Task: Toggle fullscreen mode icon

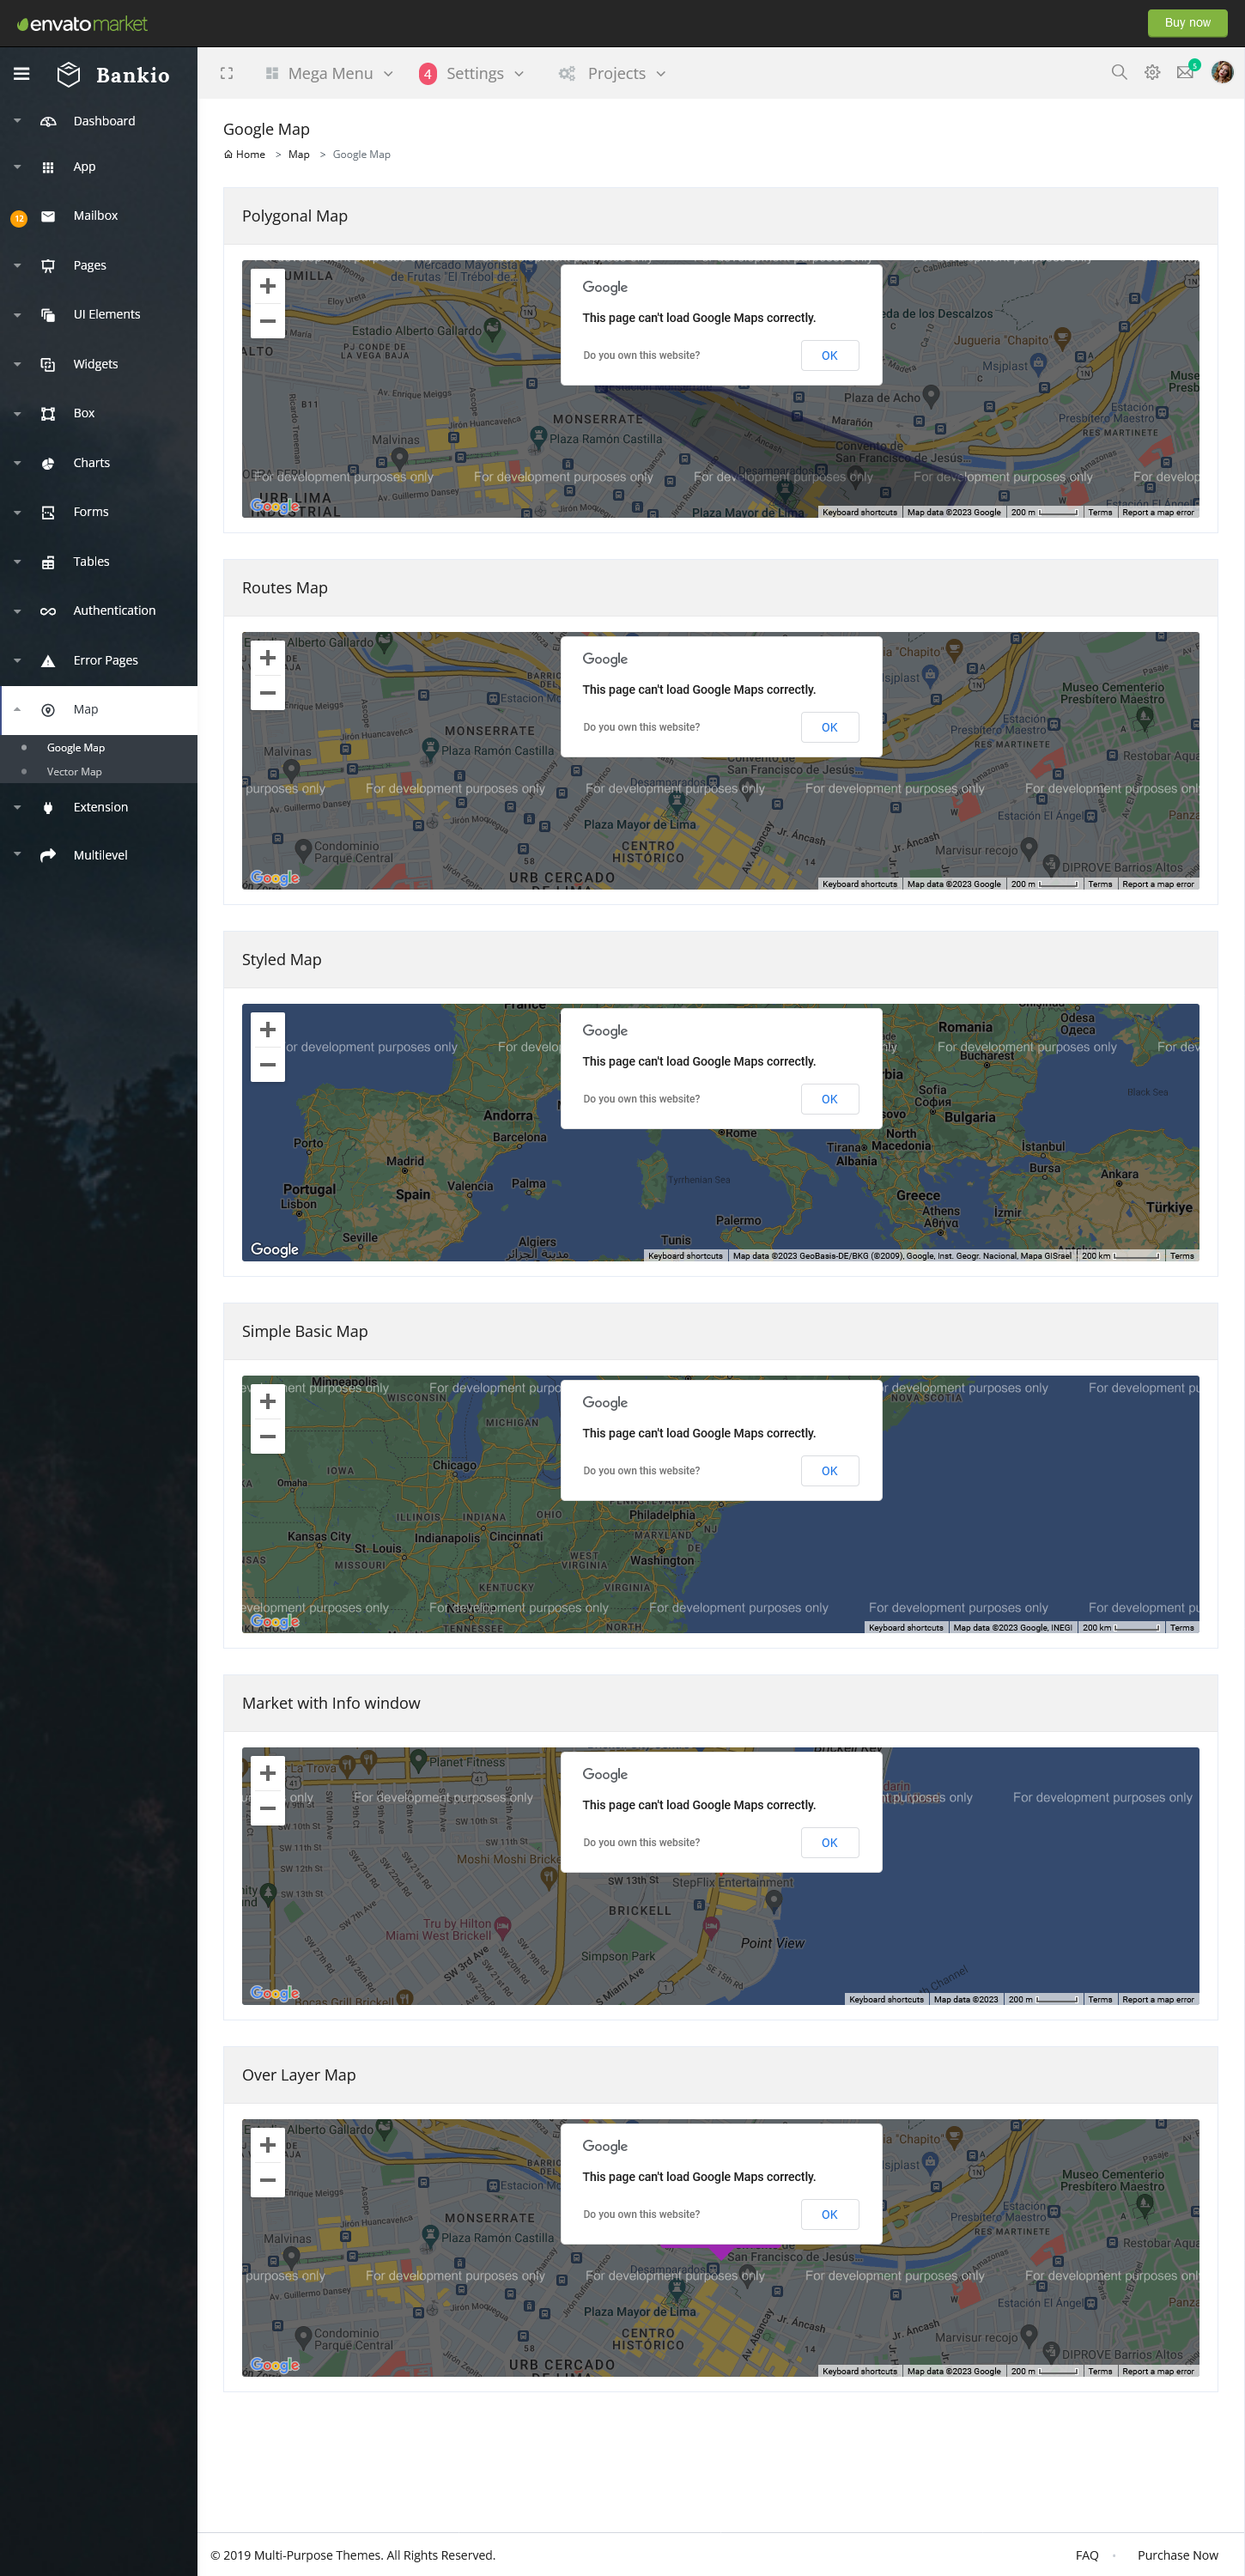Action: click(227, 73)
